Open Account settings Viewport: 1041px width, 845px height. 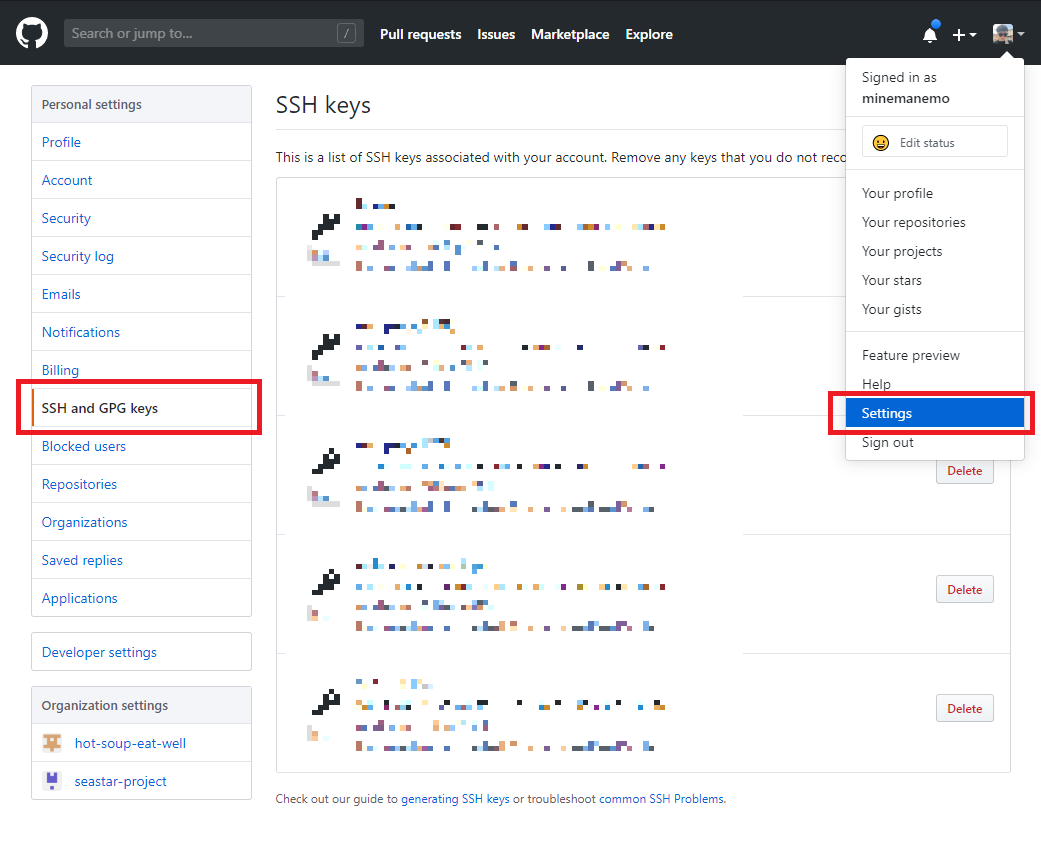(141, 180)
